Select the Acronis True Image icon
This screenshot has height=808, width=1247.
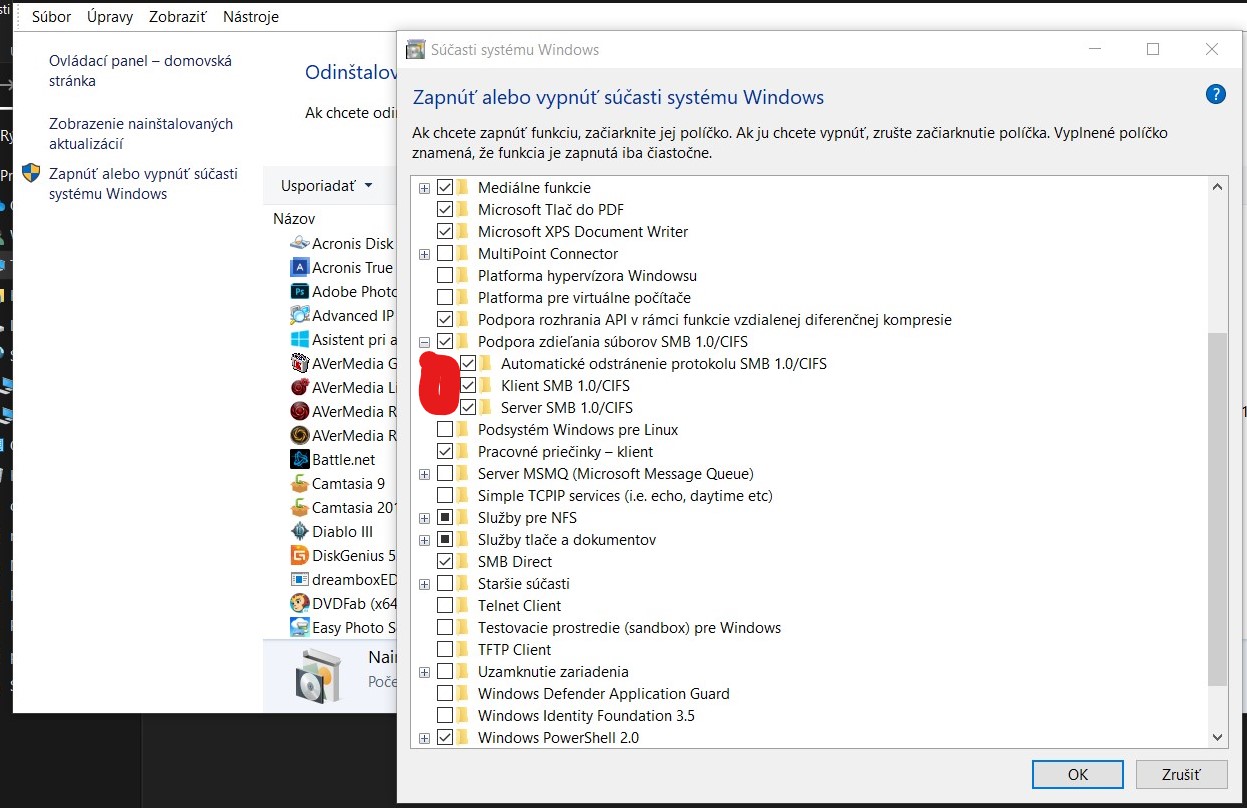[299, 268]
